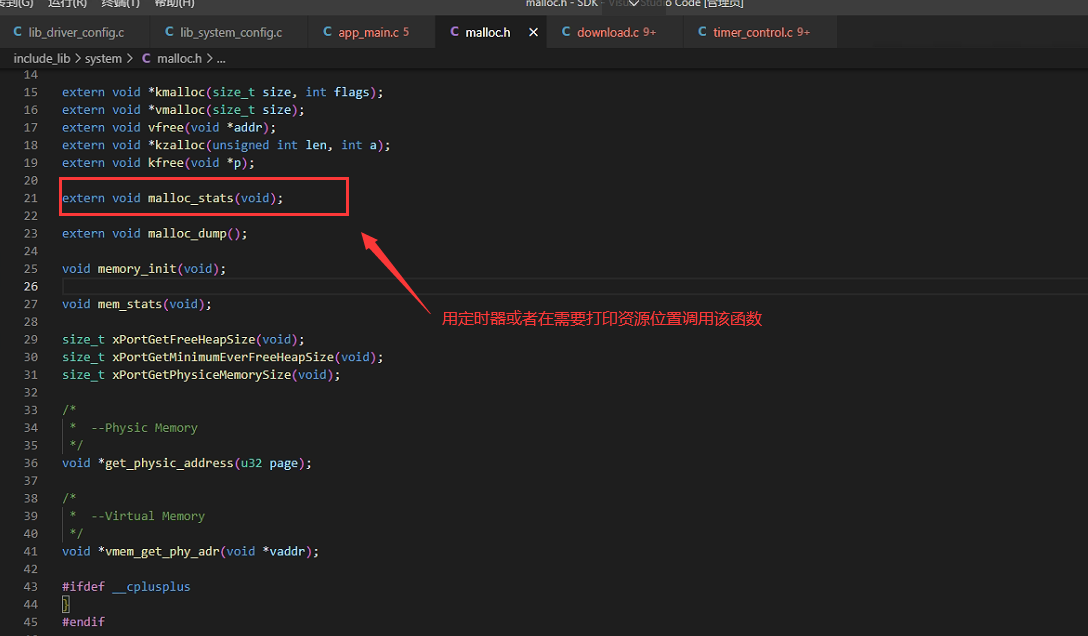Place cursor on memory_init declaration
This screenshot has height=636, width=1088.
[137, 269]
